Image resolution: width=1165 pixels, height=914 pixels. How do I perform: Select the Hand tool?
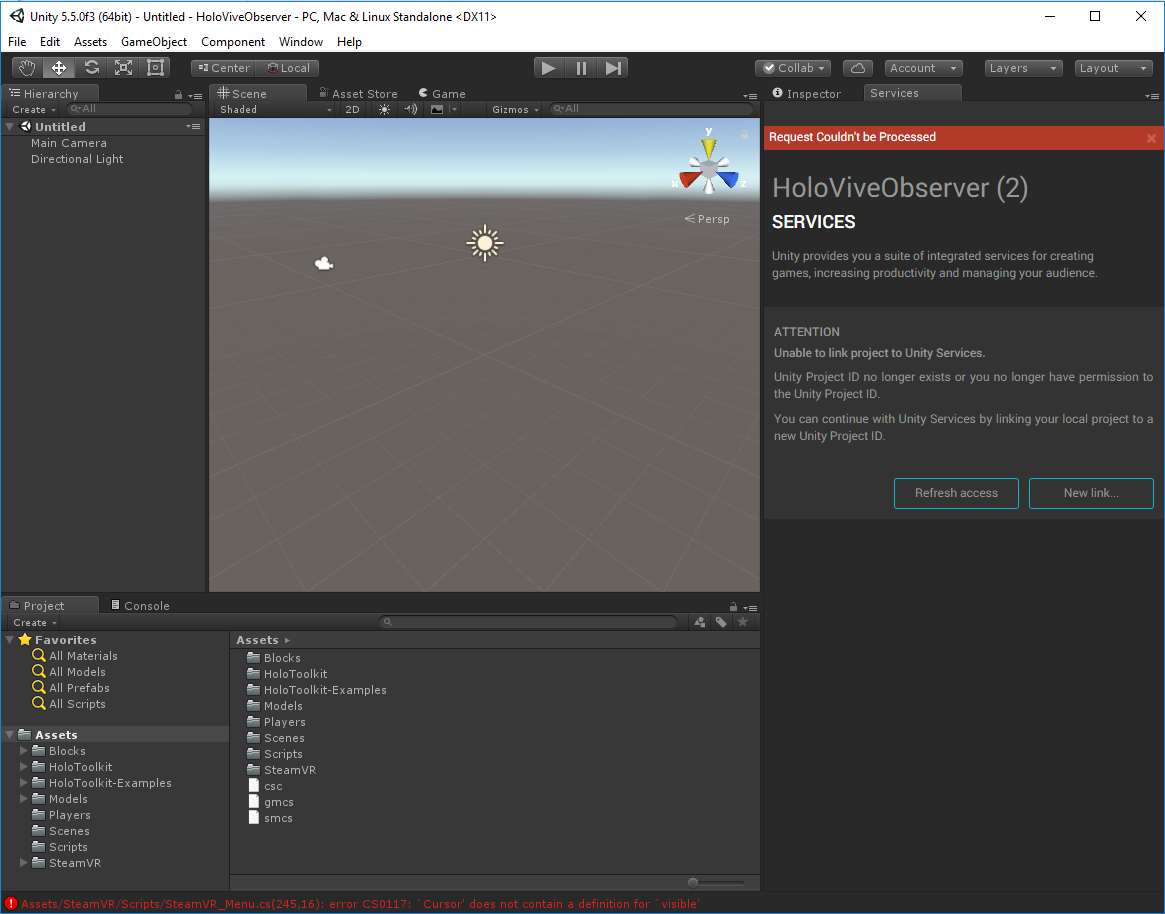pyautogui.click(x=27, y=68)
